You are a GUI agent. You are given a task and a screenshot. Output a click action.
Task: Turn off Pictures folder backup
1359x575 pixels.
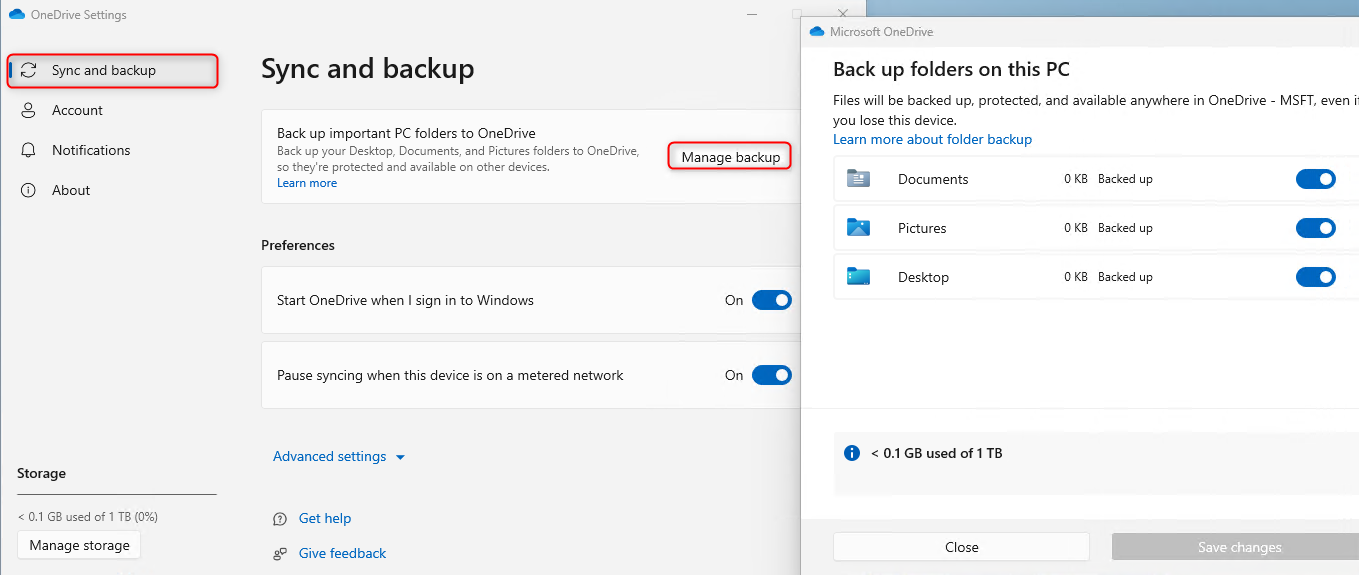[1315, 228]
